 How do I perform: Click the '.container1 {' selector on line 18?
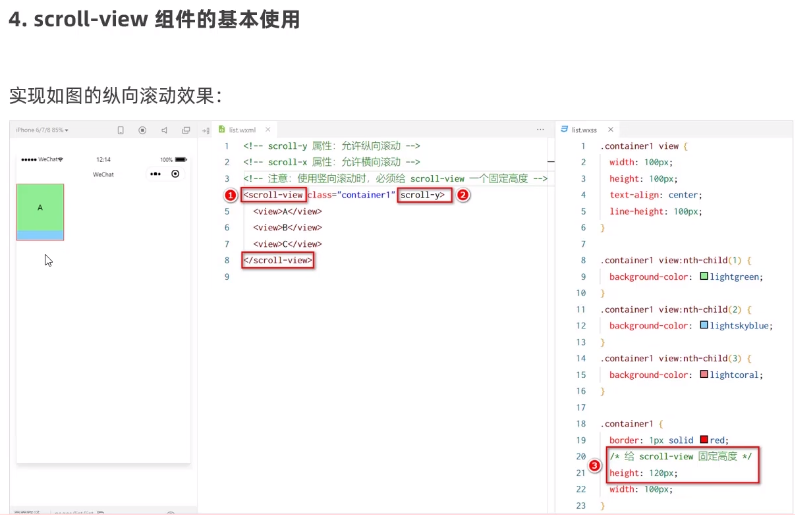click(x=632, y=424)
